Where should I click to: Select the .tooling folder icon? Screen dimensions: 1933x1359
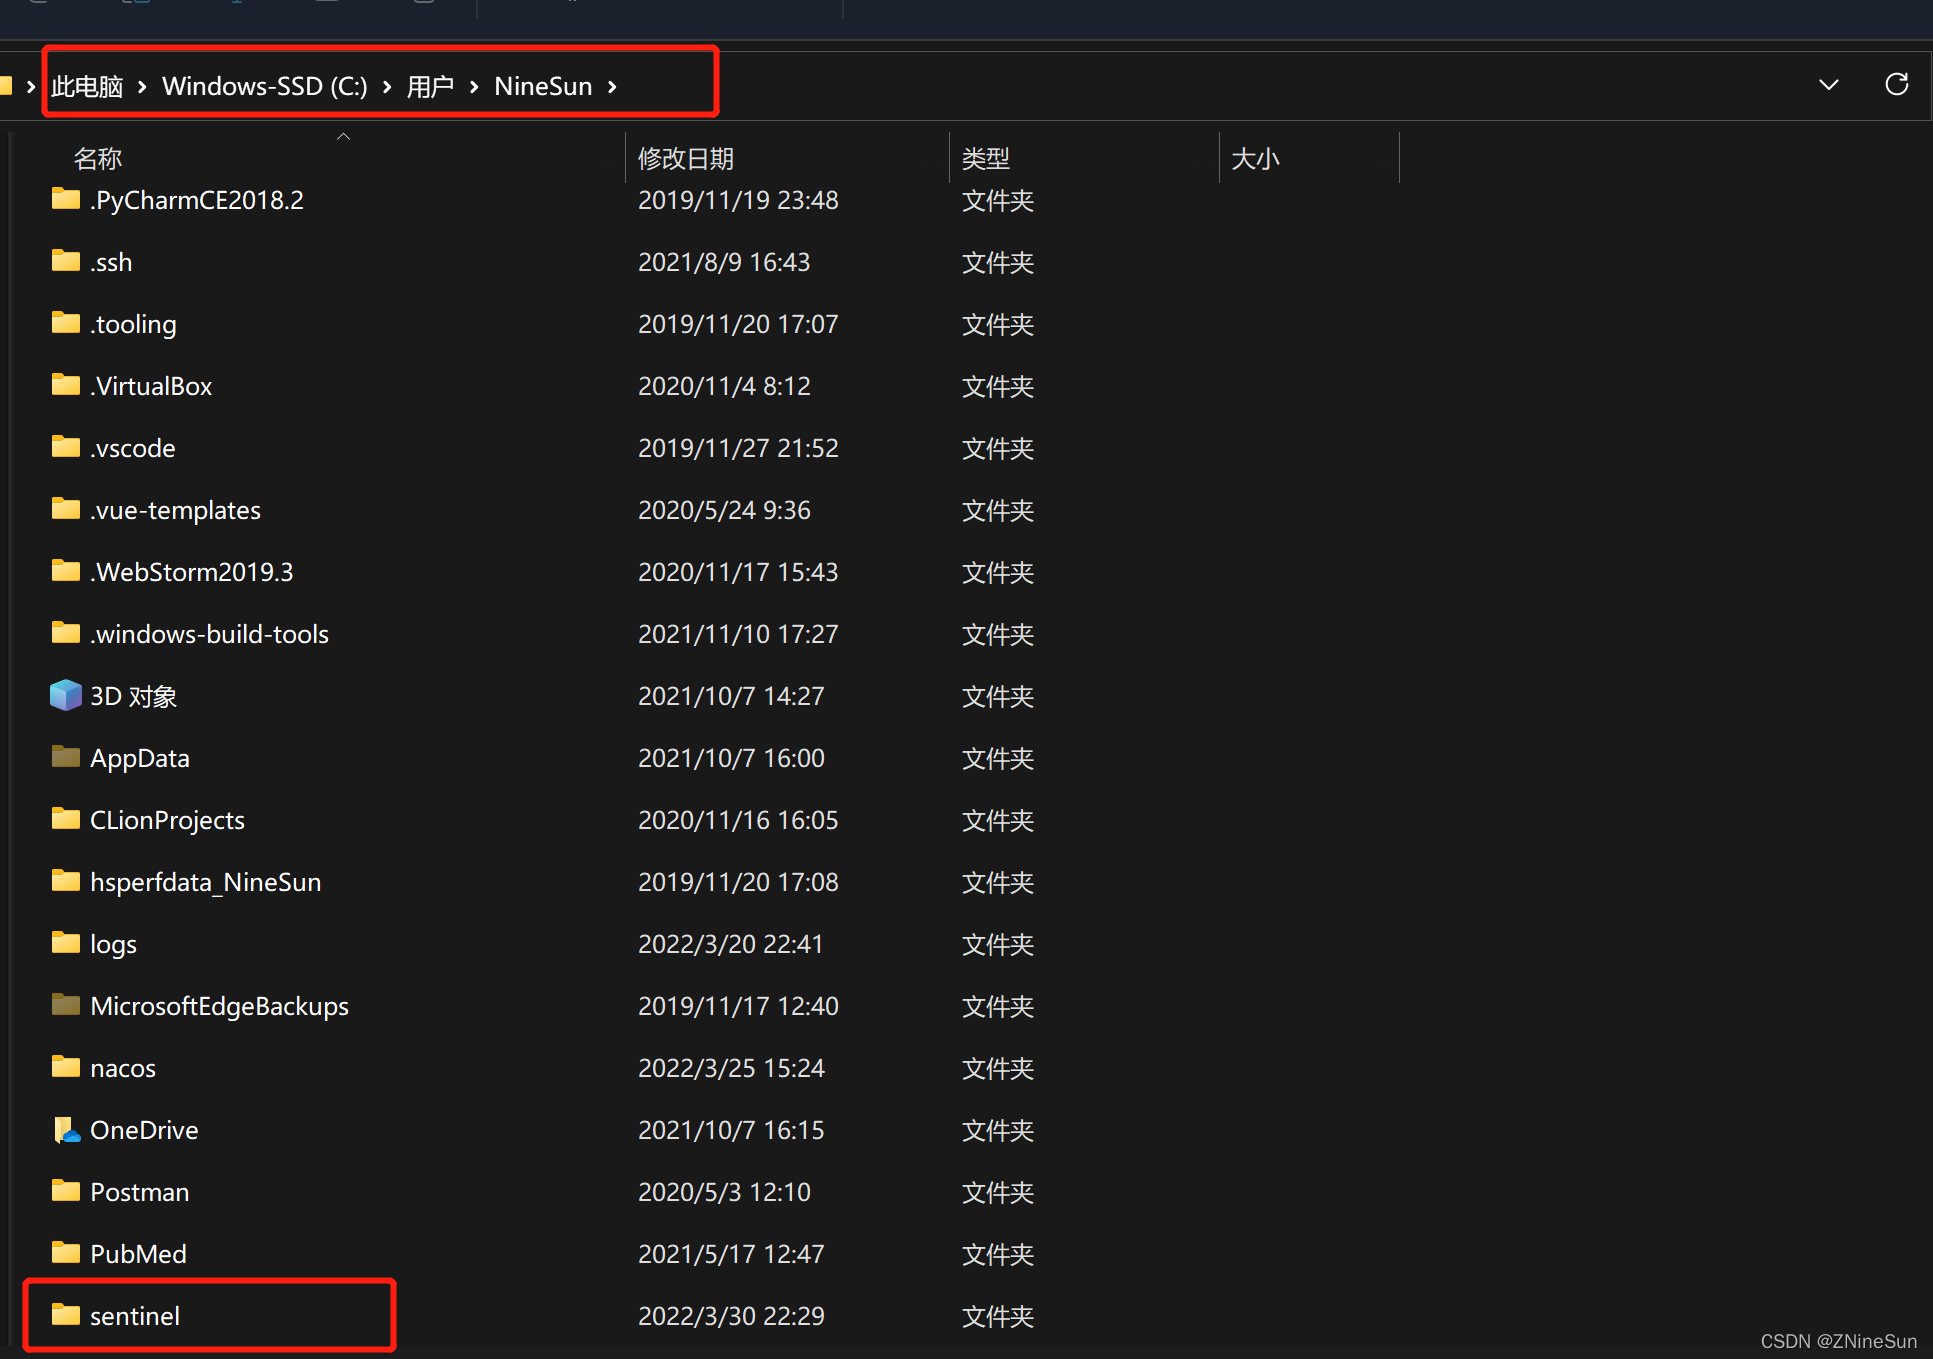[x=66, y=323]
